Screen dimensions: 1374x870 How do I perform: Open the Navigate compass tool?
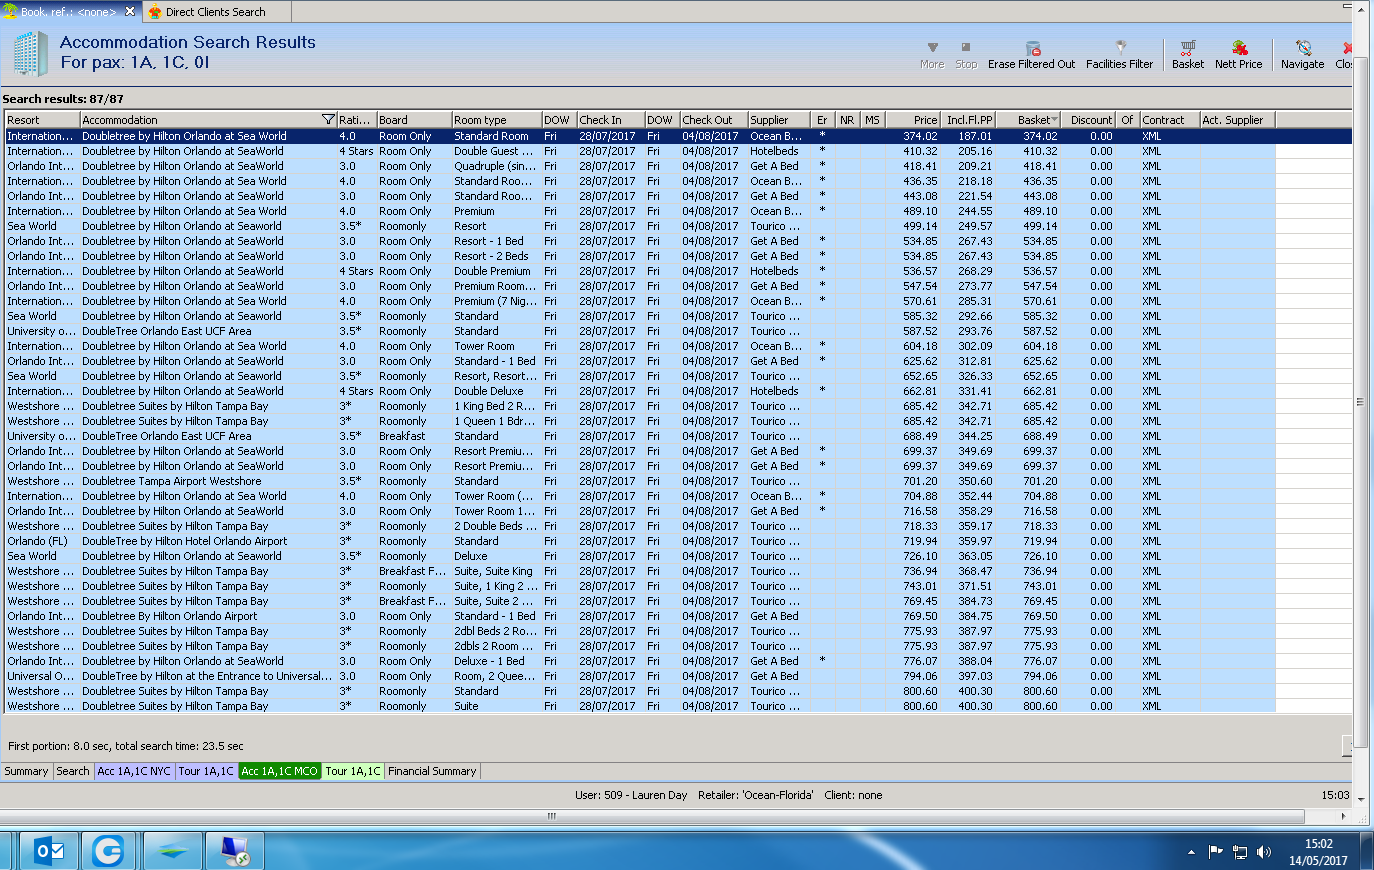tap(1303, 54)
